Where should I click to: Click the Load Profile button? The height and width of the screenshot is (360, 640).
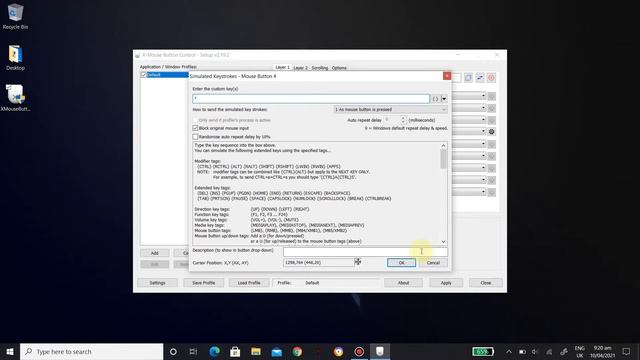249,283
